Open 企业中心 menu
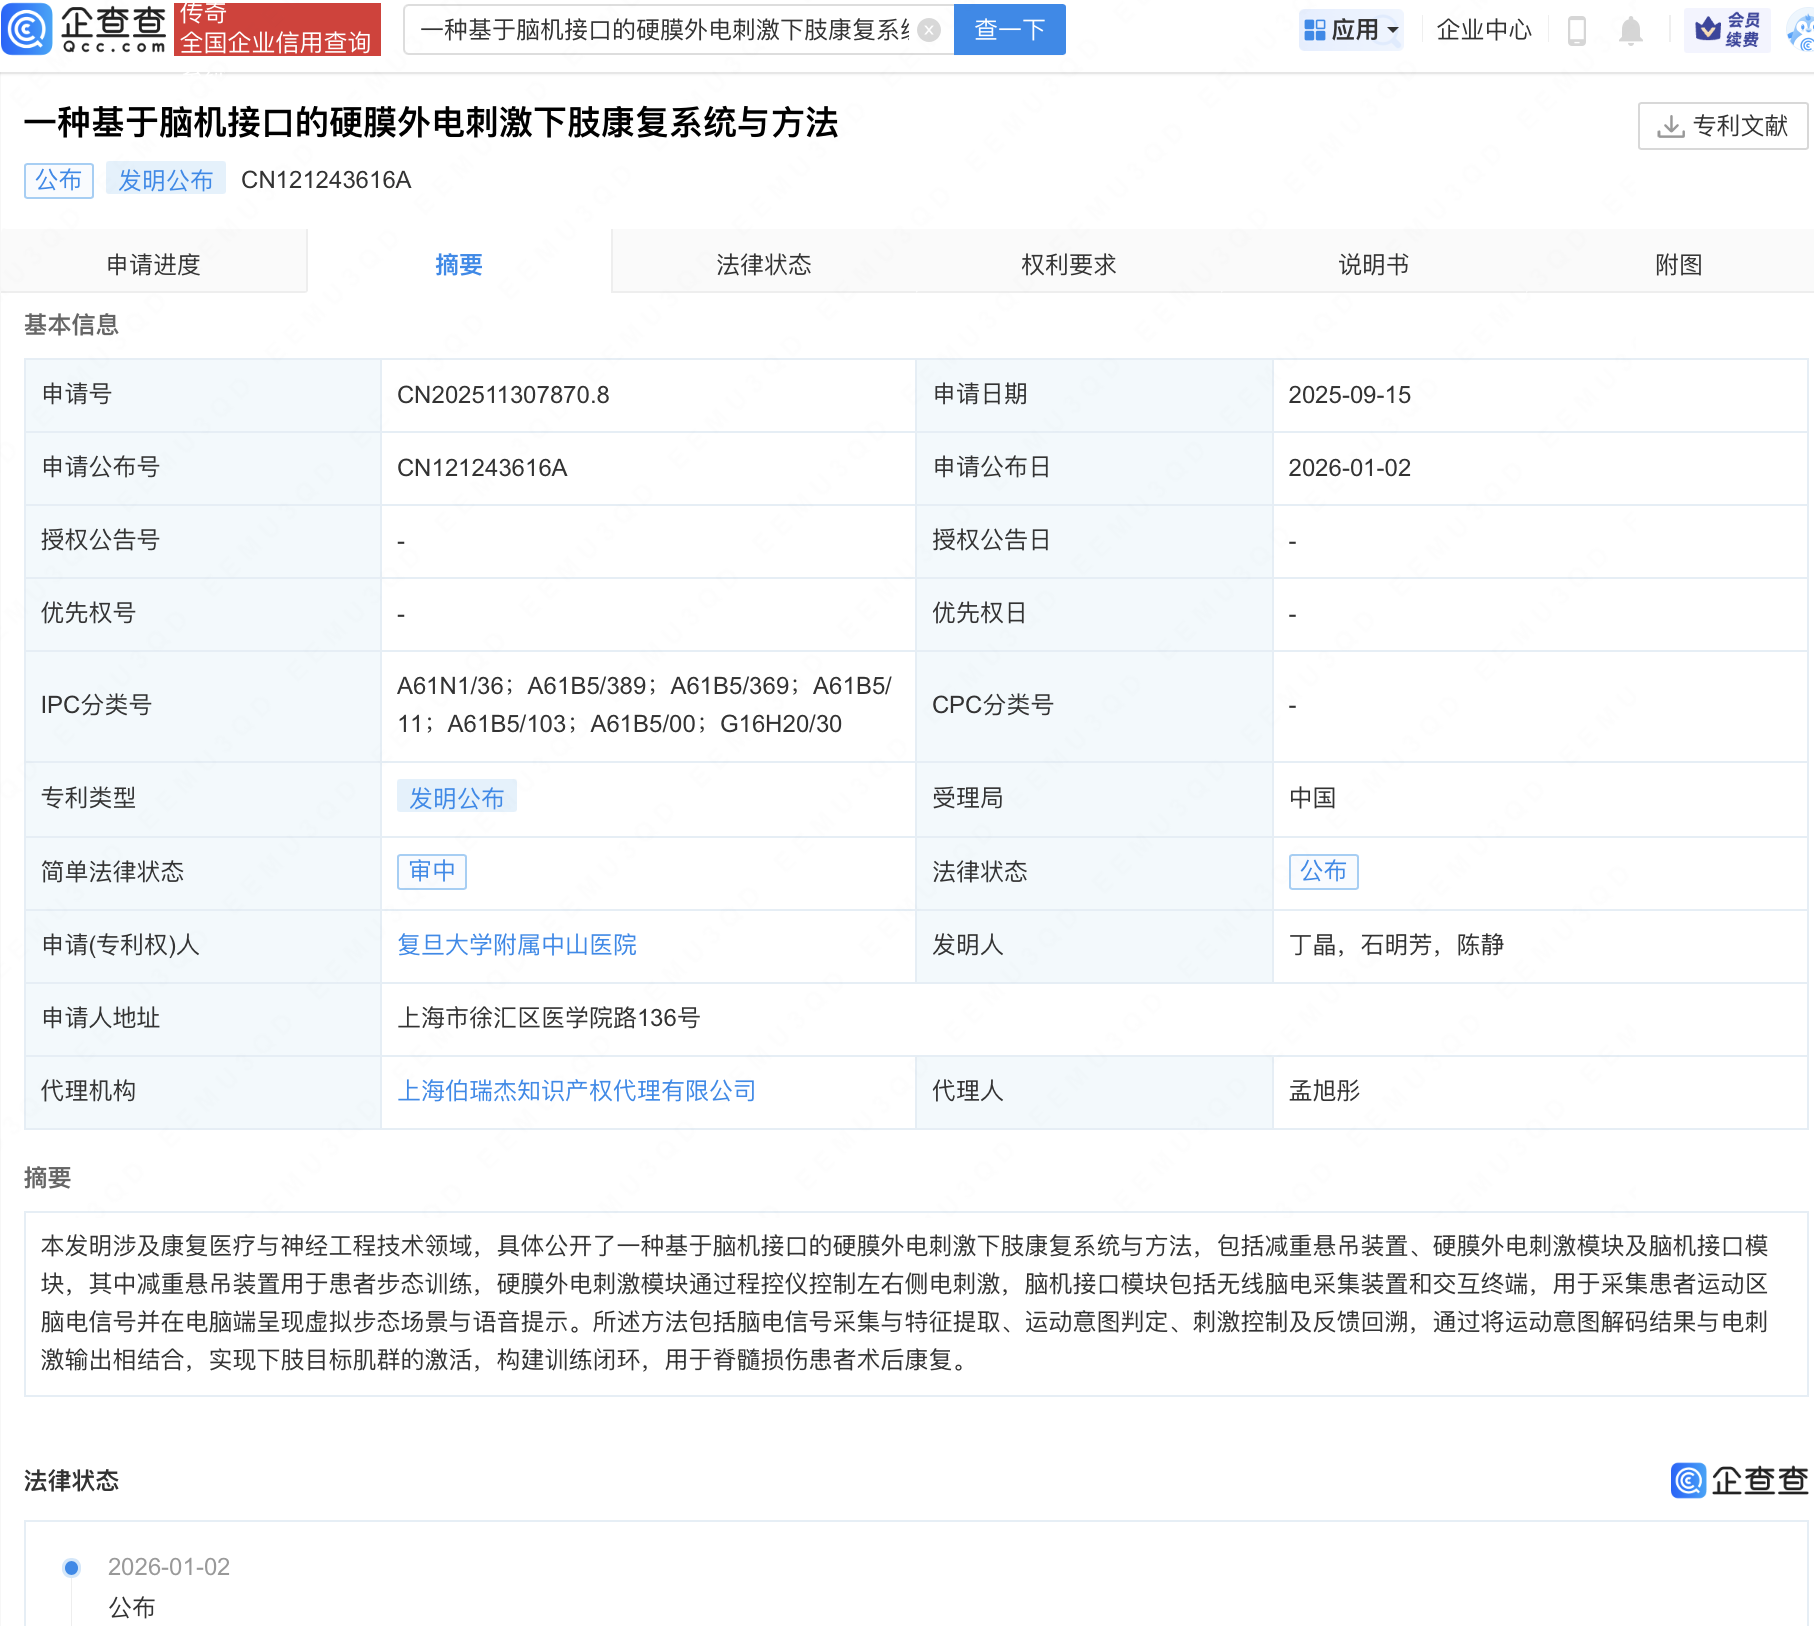 click(1483, 30)
